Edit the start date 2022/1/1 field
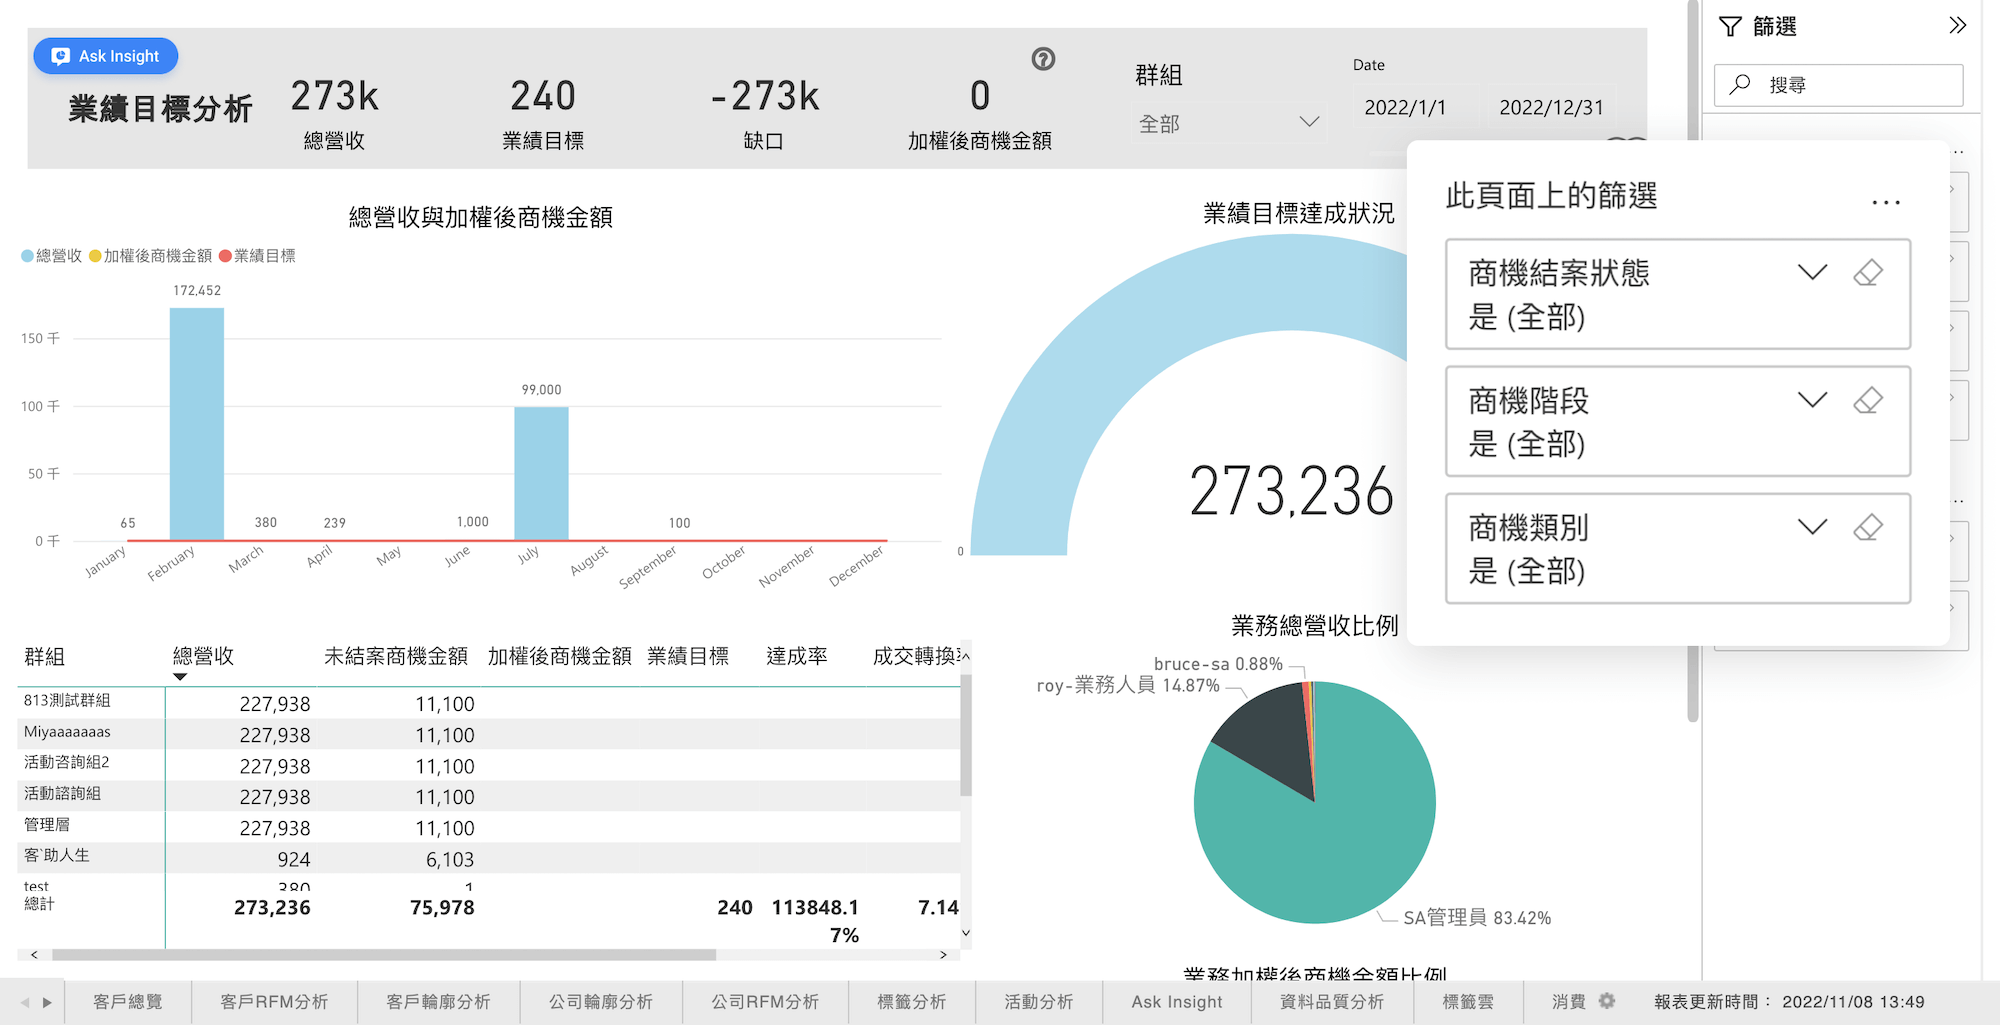This screenshot has height=1025, width=2000. (x=1405, y=107)
